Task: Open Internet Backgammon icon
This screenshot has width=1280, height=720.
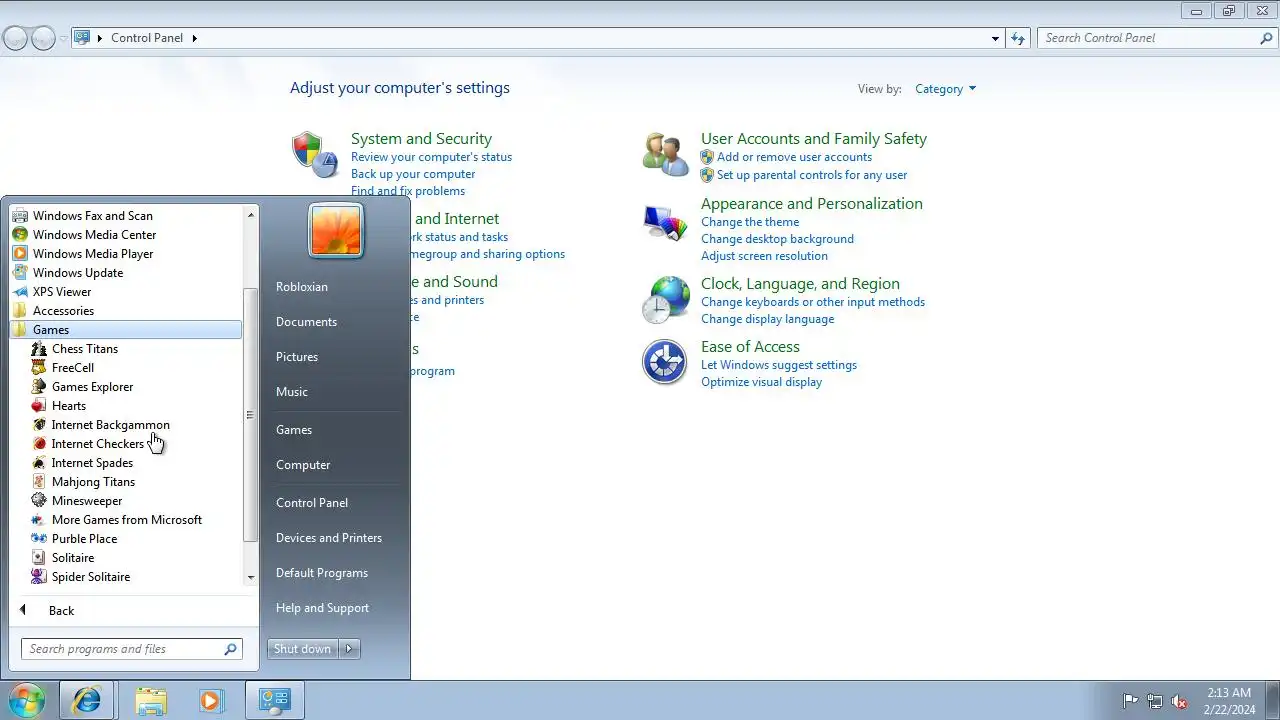Action: (39, 425)
